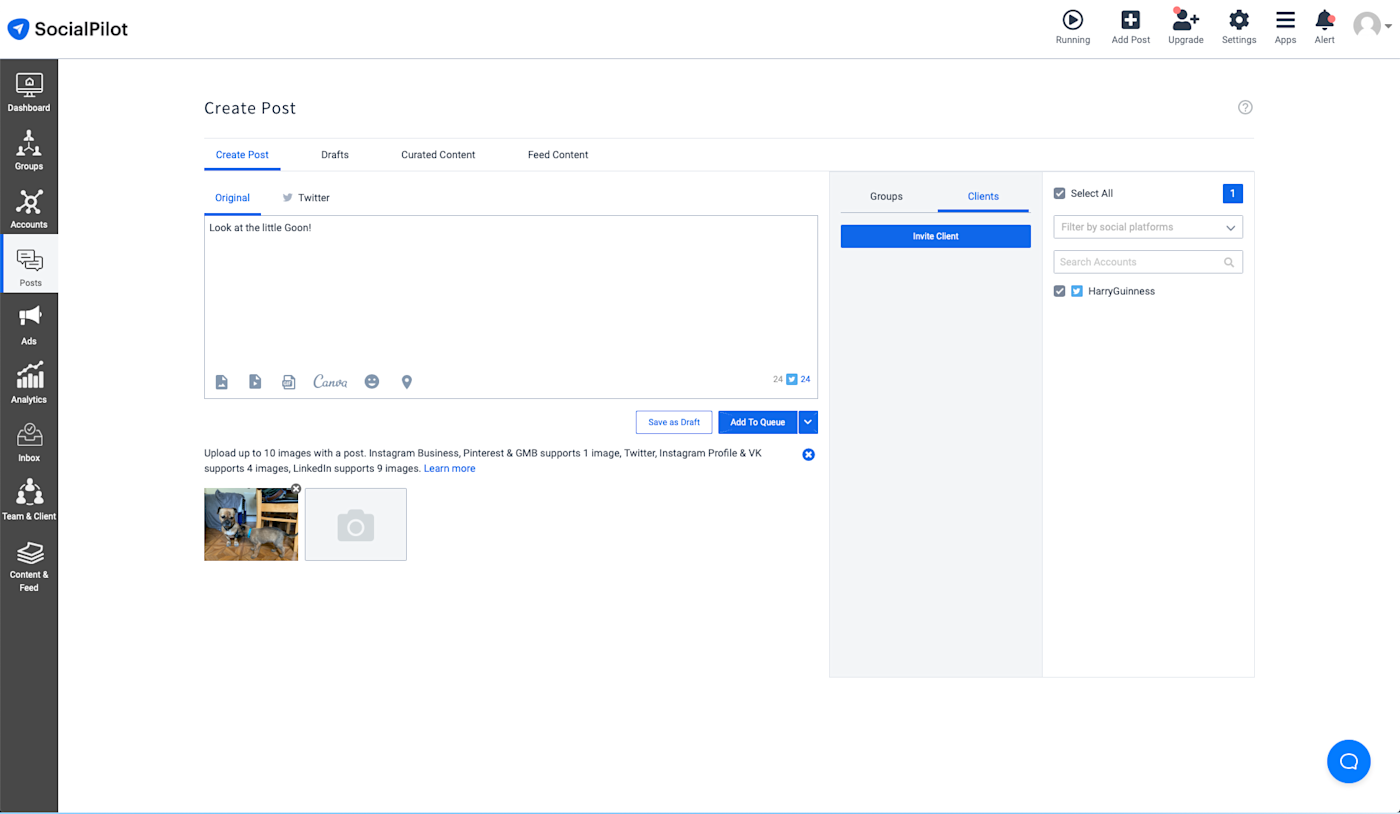Click the add GIF icon in editor
The height and width of the screenshot is (814, 1400).
pos(289,382)
